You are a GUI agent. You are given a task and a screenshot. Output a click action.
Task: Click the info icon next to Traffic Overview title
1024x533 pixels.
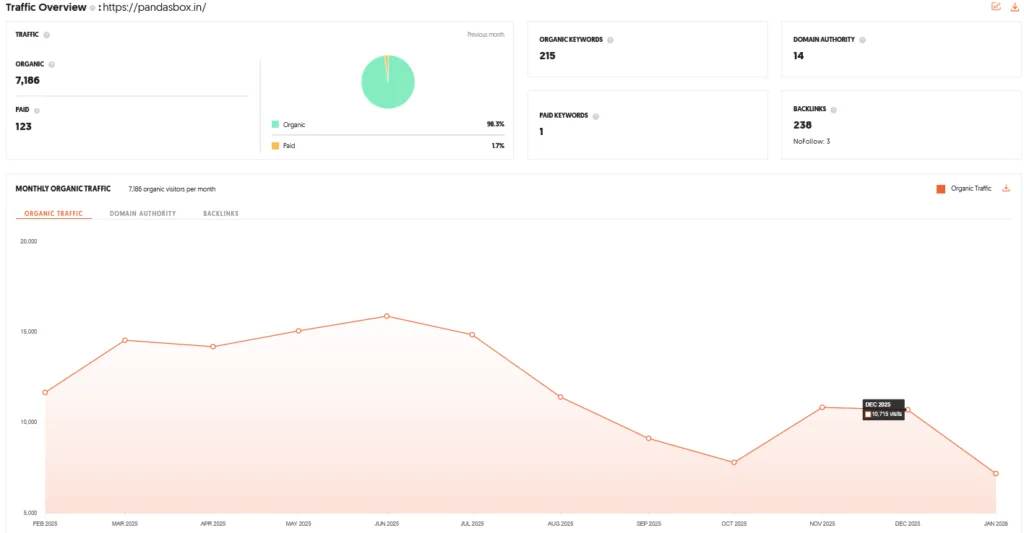pos(92,8)
